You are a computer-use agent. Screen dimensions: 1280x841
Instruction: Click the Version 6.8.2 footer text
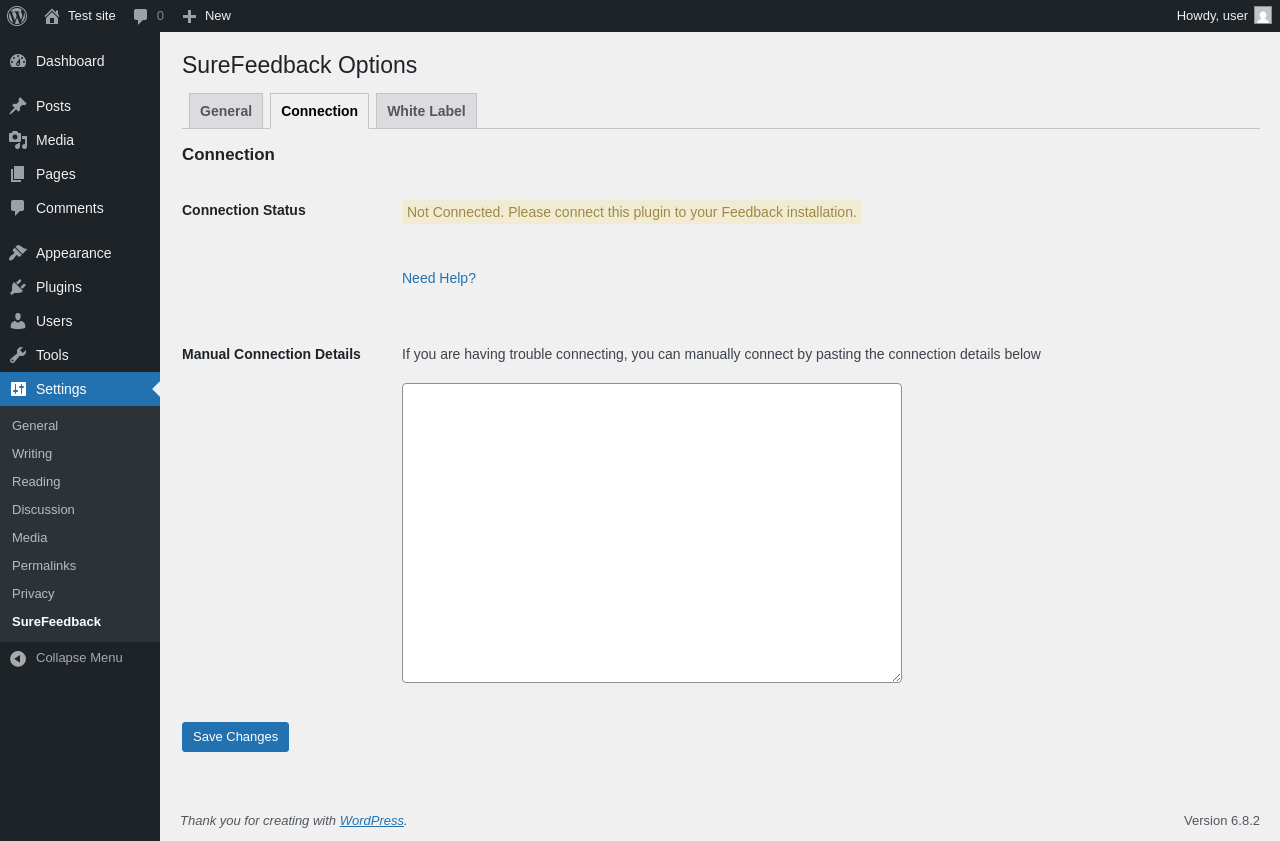click(1222, 820)
